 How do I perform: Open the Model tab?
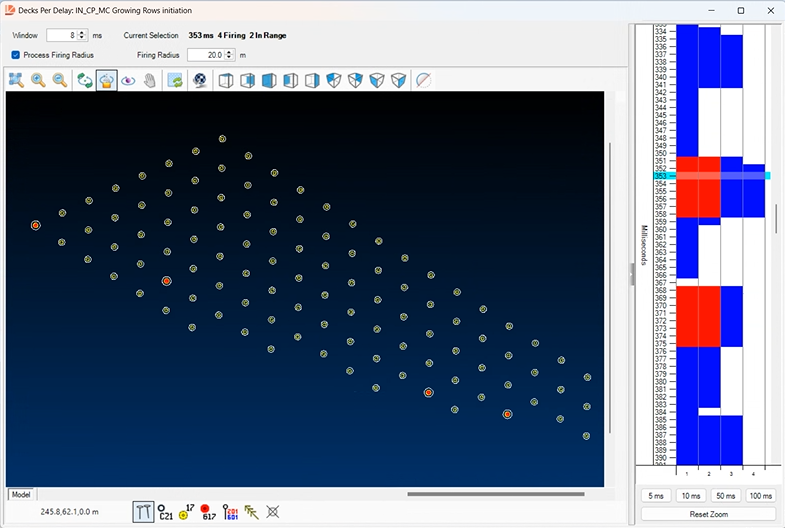pyautogui.click(x=20, y=495)
